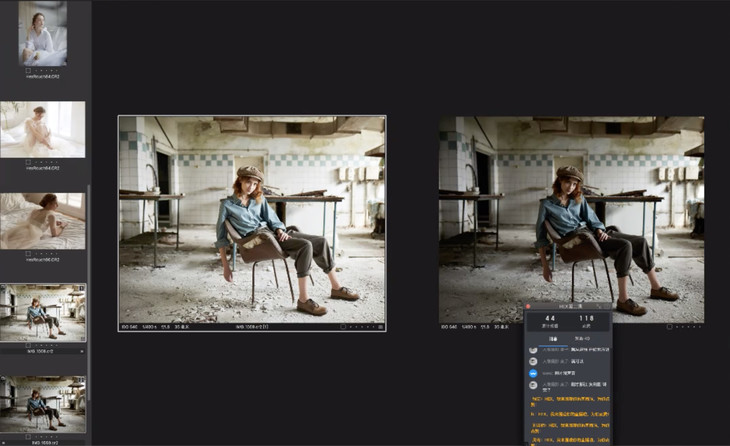
Task: Click the icon at left viewer's bottom-right corner
Action: pos(381,327)
